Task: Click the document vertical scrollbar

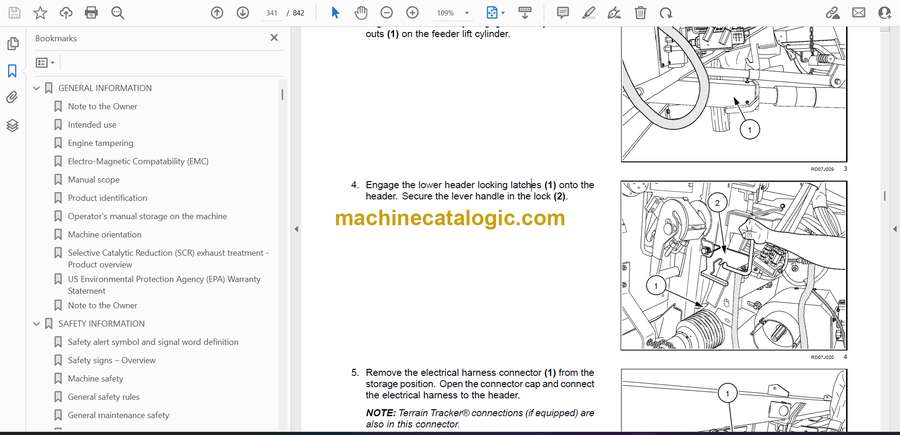Action: pyautogui.click(x=885, y=196)
